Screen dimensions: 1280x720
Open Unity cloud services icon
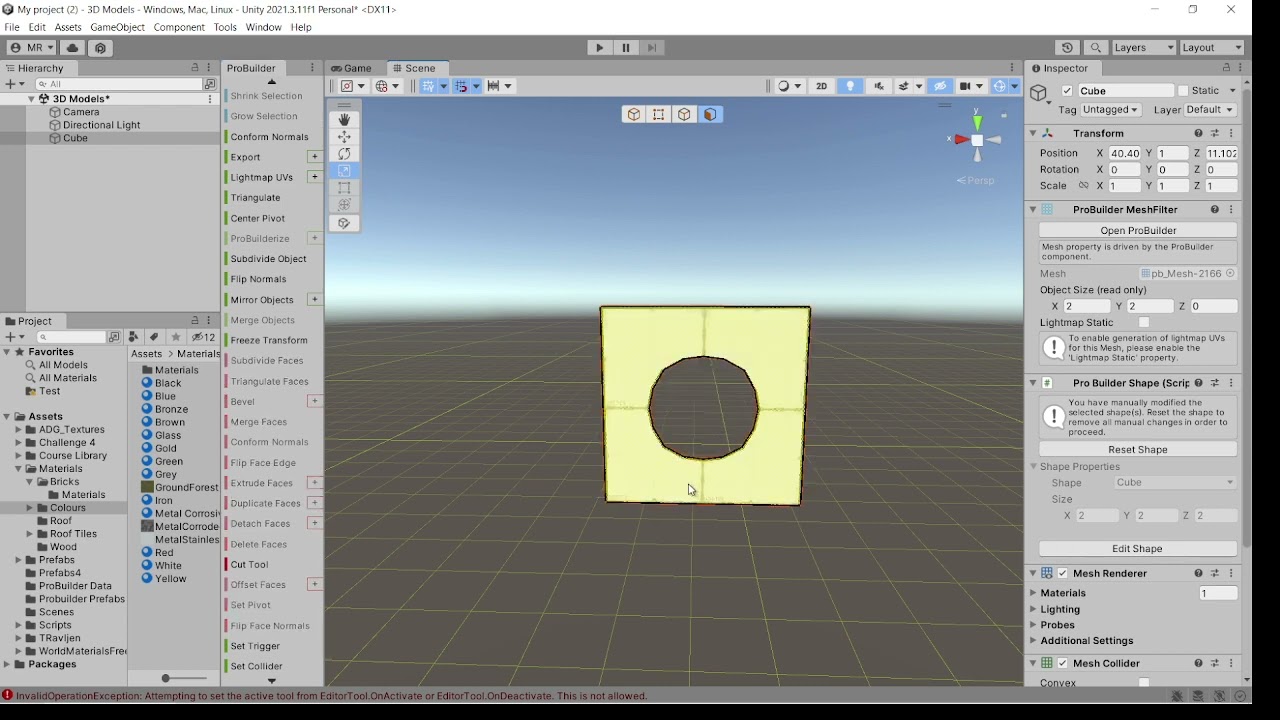click(x=72, y=47)
